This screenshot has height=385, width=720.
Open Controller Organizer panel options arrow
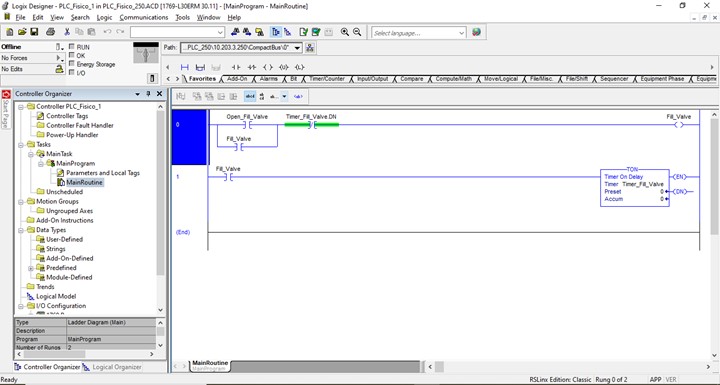[x=137, y=94]
